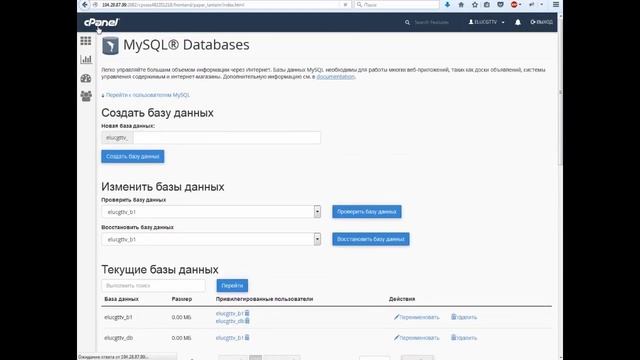The height and width of the screenshot is (360, 640).
Task: Open privileged user elucgttv_b1 in first row
Action: coord(229,313)
